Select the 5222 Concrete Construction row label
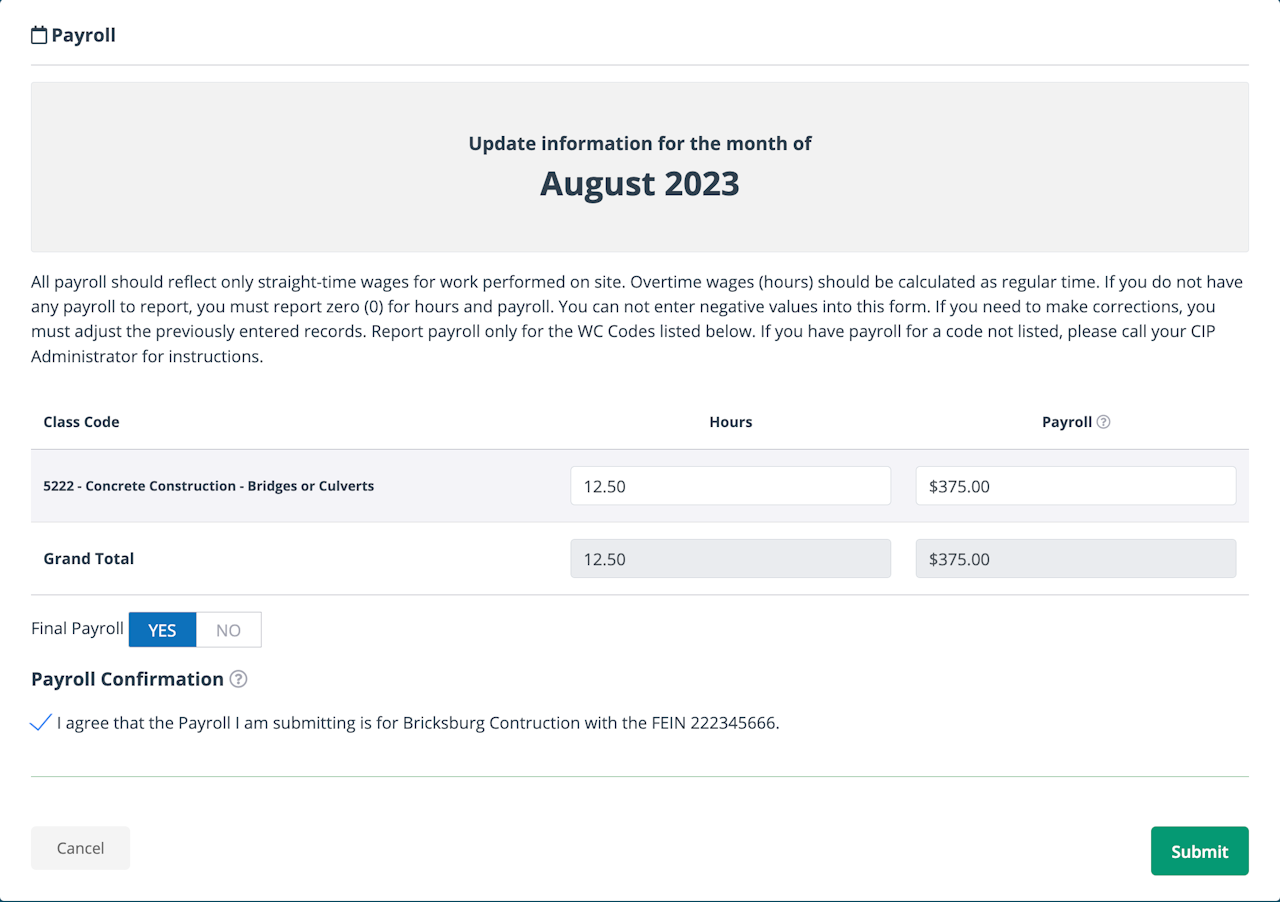The image size is (1280, 902). click(x=208, y=486)
